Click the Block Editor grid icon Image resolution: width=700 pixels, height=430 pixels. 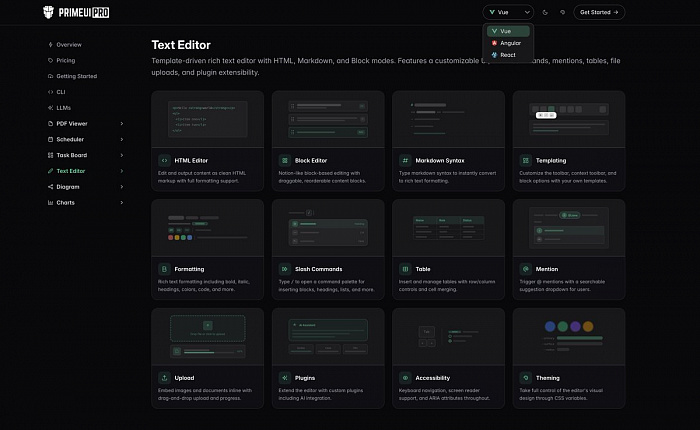tap(284, 160)
